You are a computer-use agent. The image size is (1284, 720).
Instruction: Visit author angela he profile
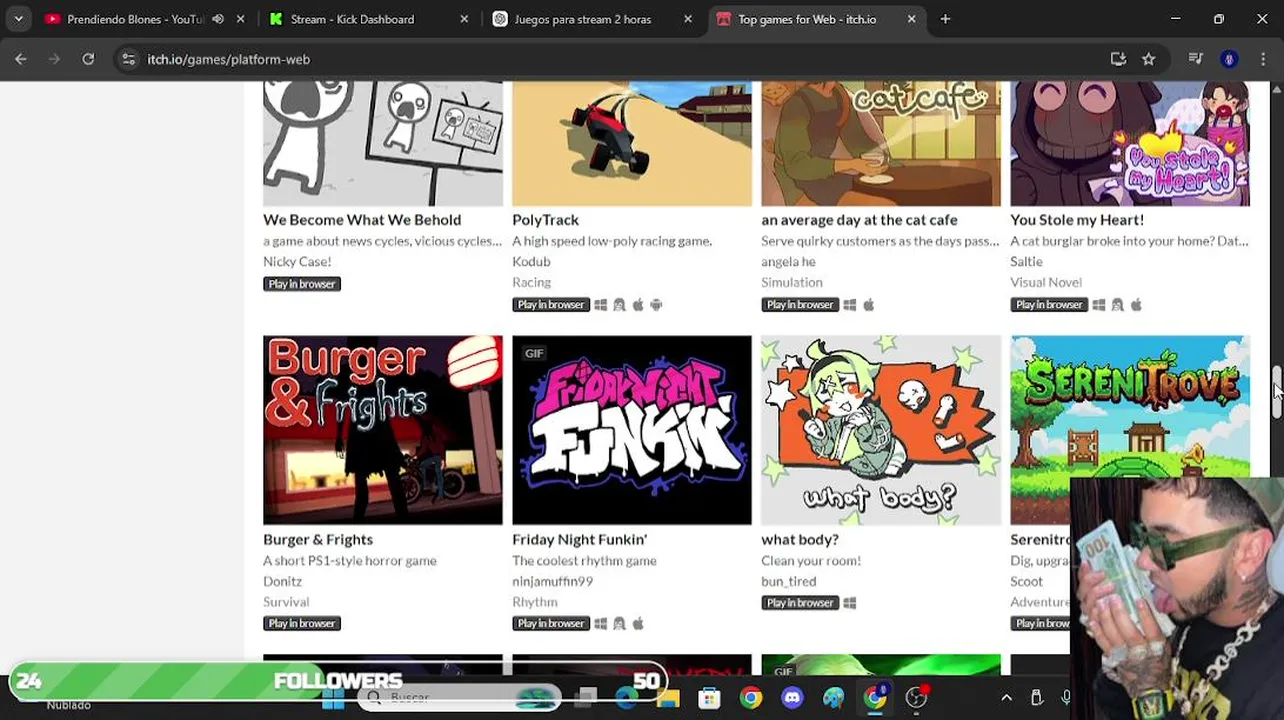(x=788, y=262)
